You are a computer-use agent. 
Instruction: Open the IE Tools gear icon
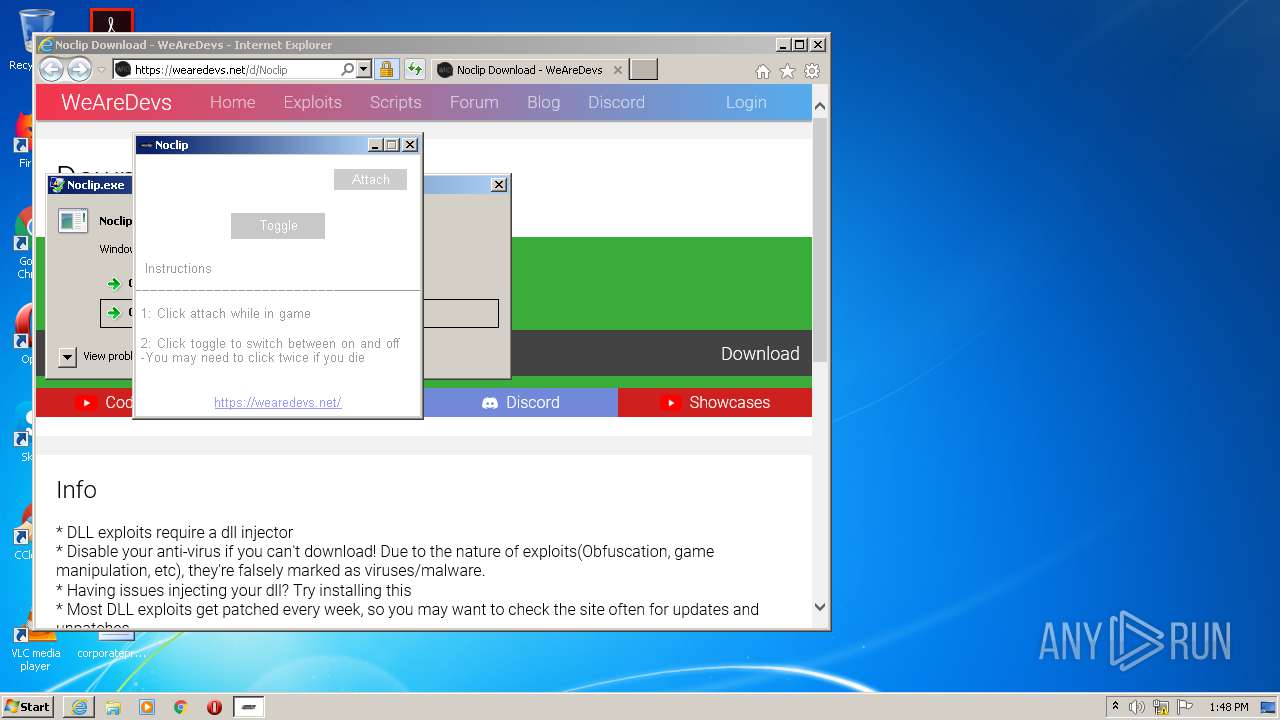(812, 71)
